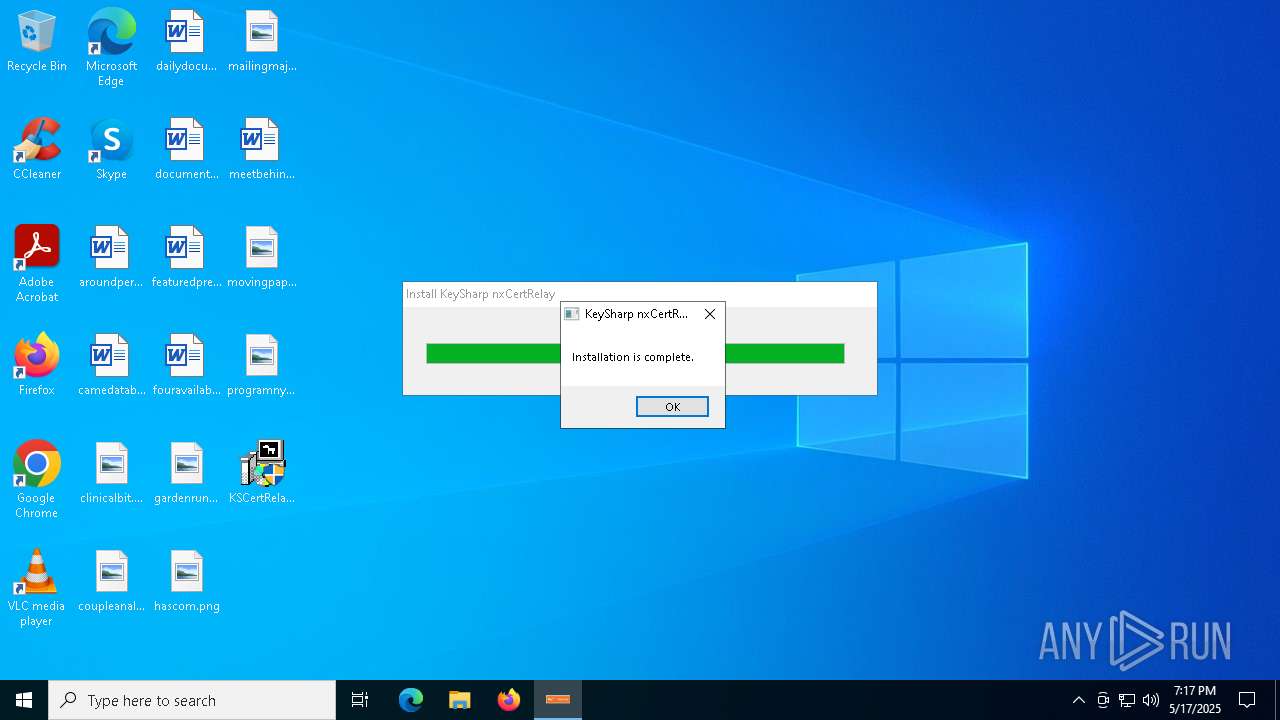The image size is (1280, 720).
Task: Select the Microsoft Edge desktop shortcut
Action: click(x=111, y=48)
